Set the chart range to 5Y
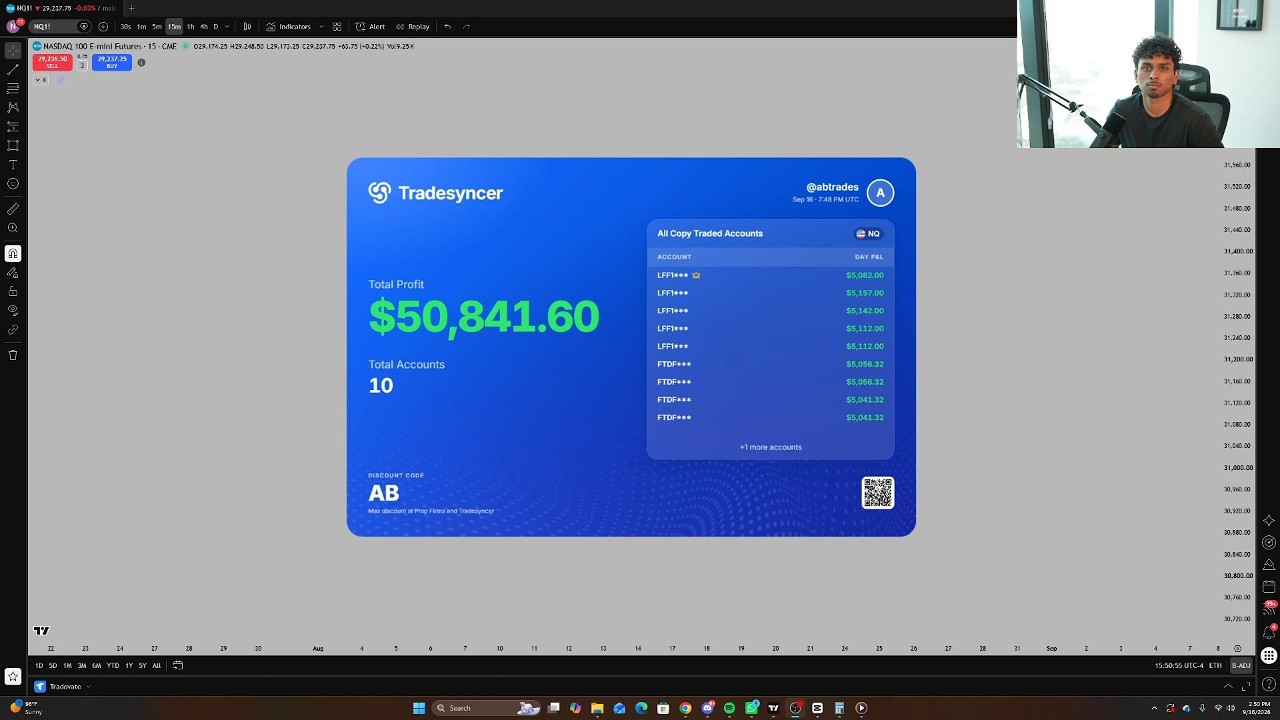This screenshot has width=1280, height=720. point(142,665)
